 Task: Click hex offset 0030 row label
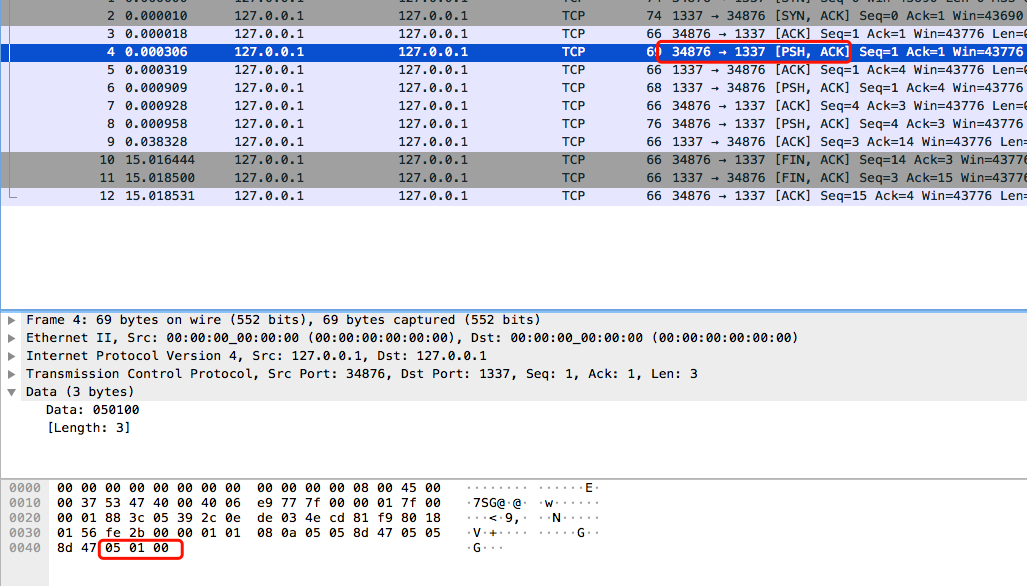point(25,533)
